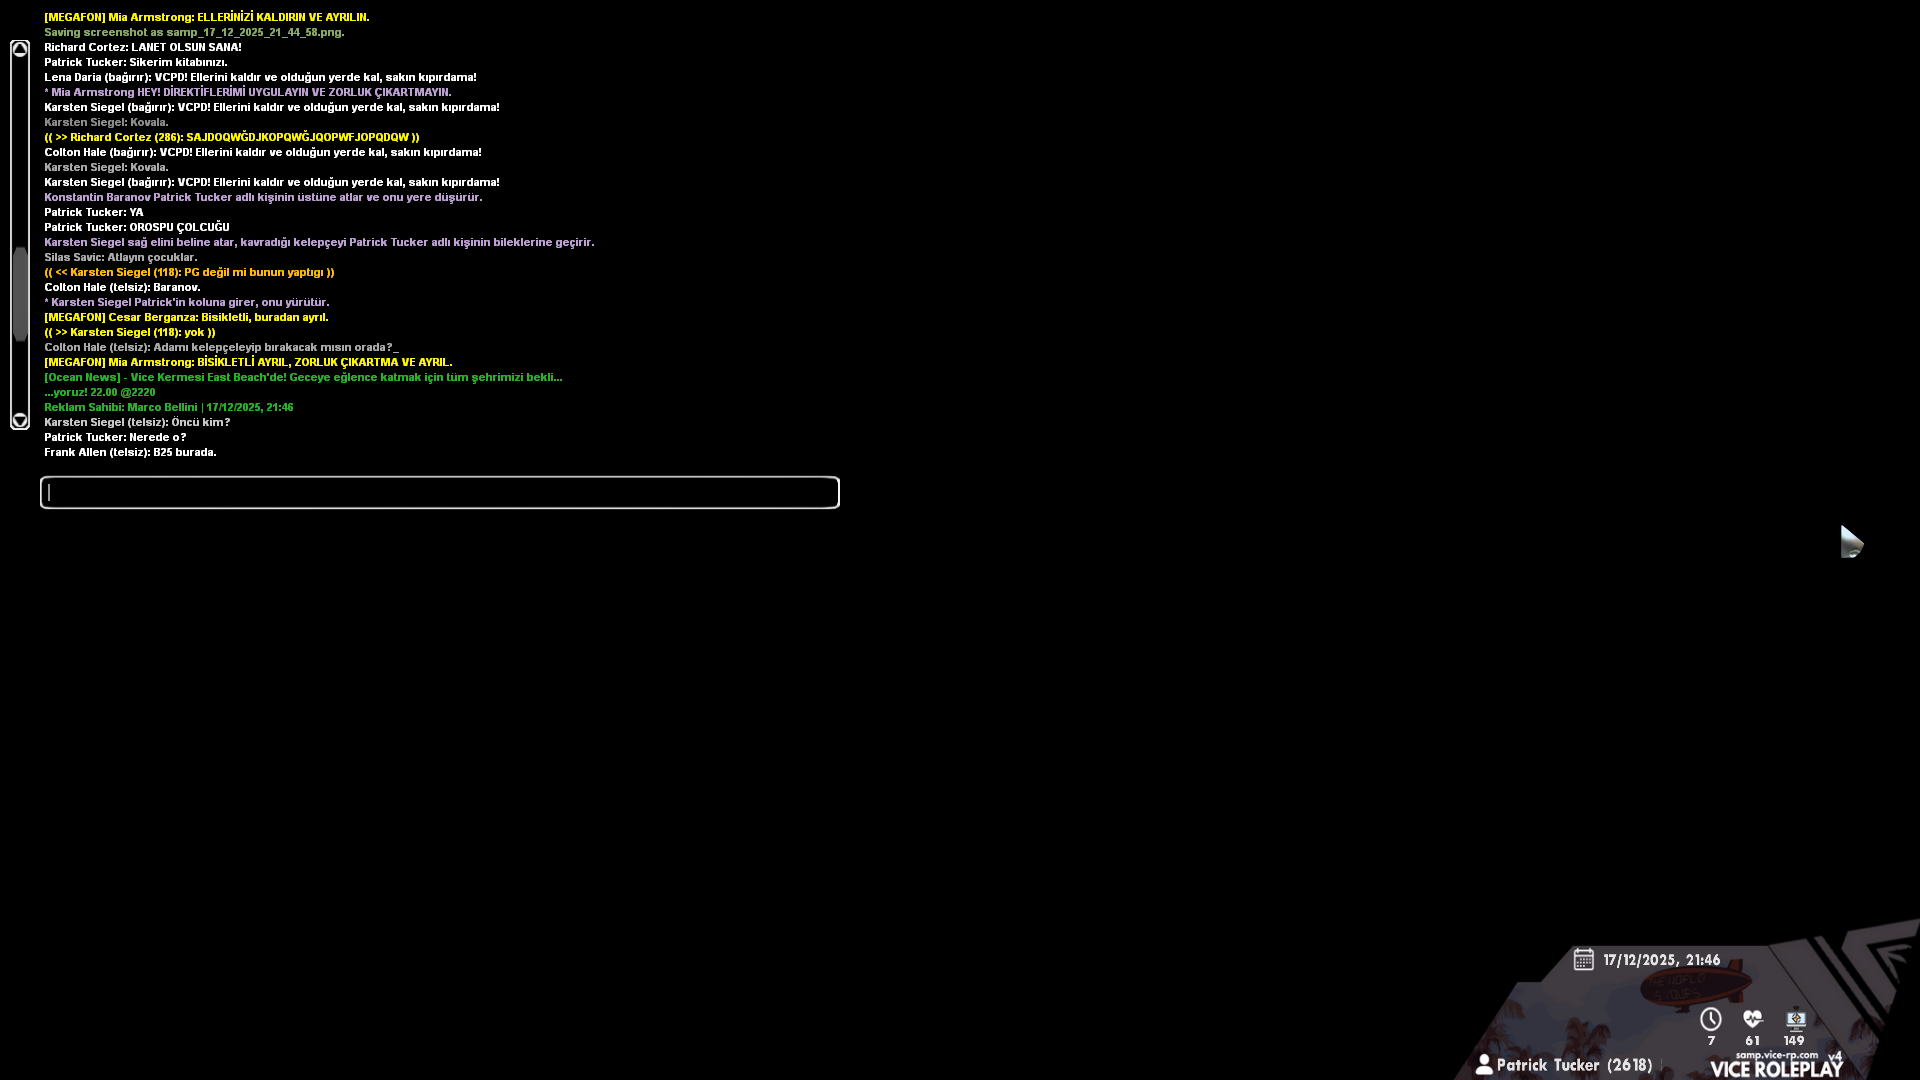Click the calendar icon beside the date

click(1583, 960)
